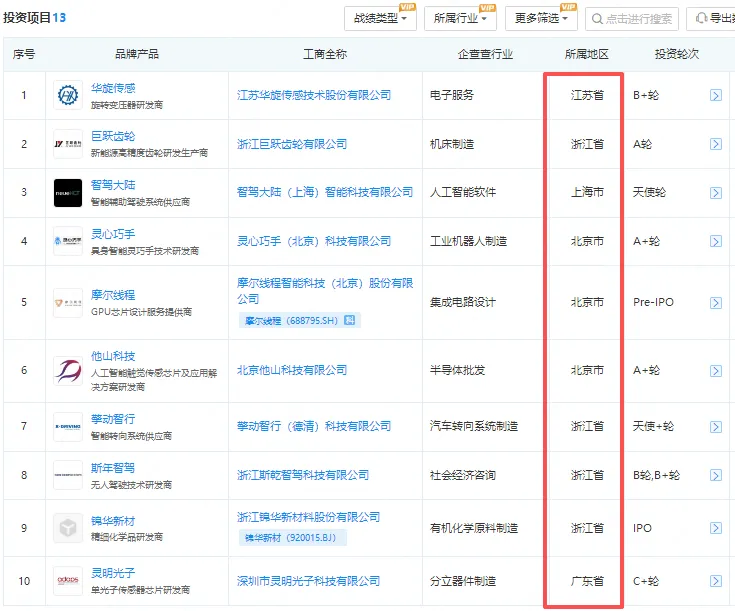
Task: Expand the 所属行业 dropdown
Action: [460, 18]
